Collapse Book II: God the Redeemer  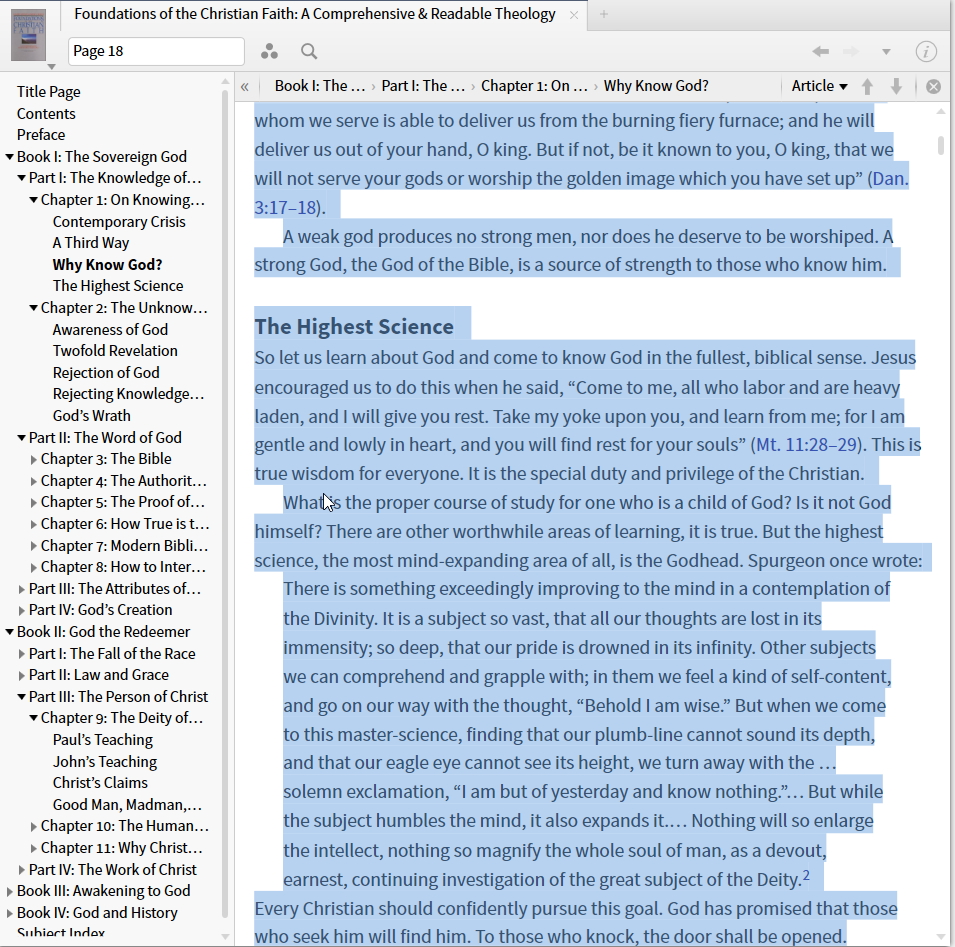point(9,632)
